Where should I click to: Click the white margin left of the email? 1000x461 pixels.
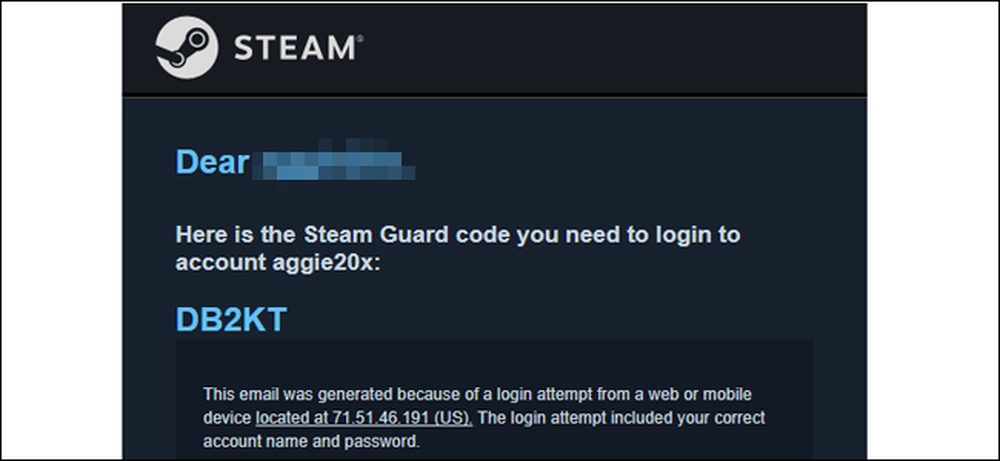(x=62, y=230)
